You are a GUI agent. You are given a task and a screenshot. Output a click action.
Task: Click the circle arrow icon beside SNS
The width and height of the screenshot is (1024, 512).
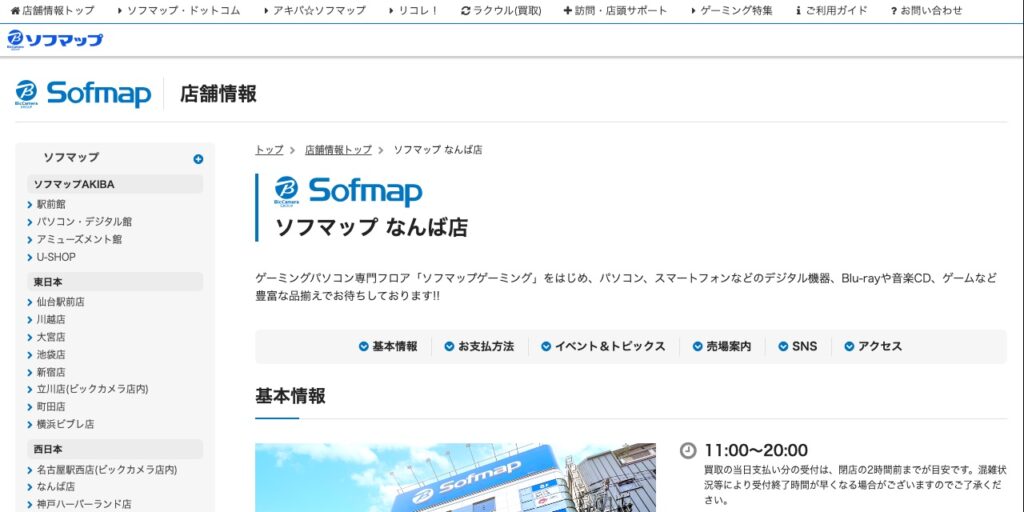(x=783, y=347)
